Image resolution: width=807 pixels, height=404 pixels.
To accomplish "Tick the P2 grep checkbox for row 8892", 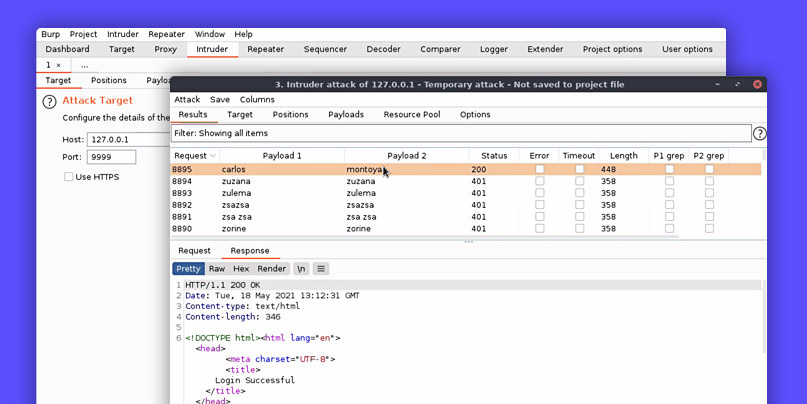I will [x=709, y=205].
